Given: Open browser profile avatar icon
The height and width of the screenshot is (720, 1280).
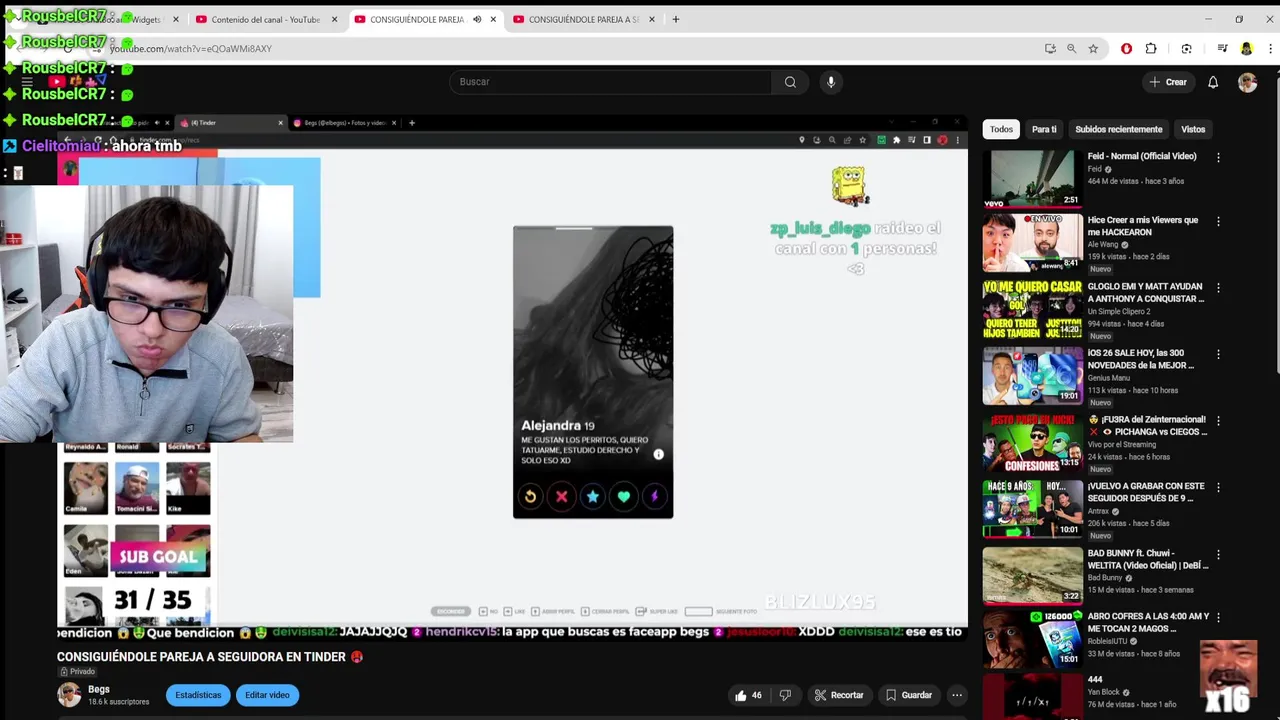Looking at the screenshot, I should (1246, 48).
